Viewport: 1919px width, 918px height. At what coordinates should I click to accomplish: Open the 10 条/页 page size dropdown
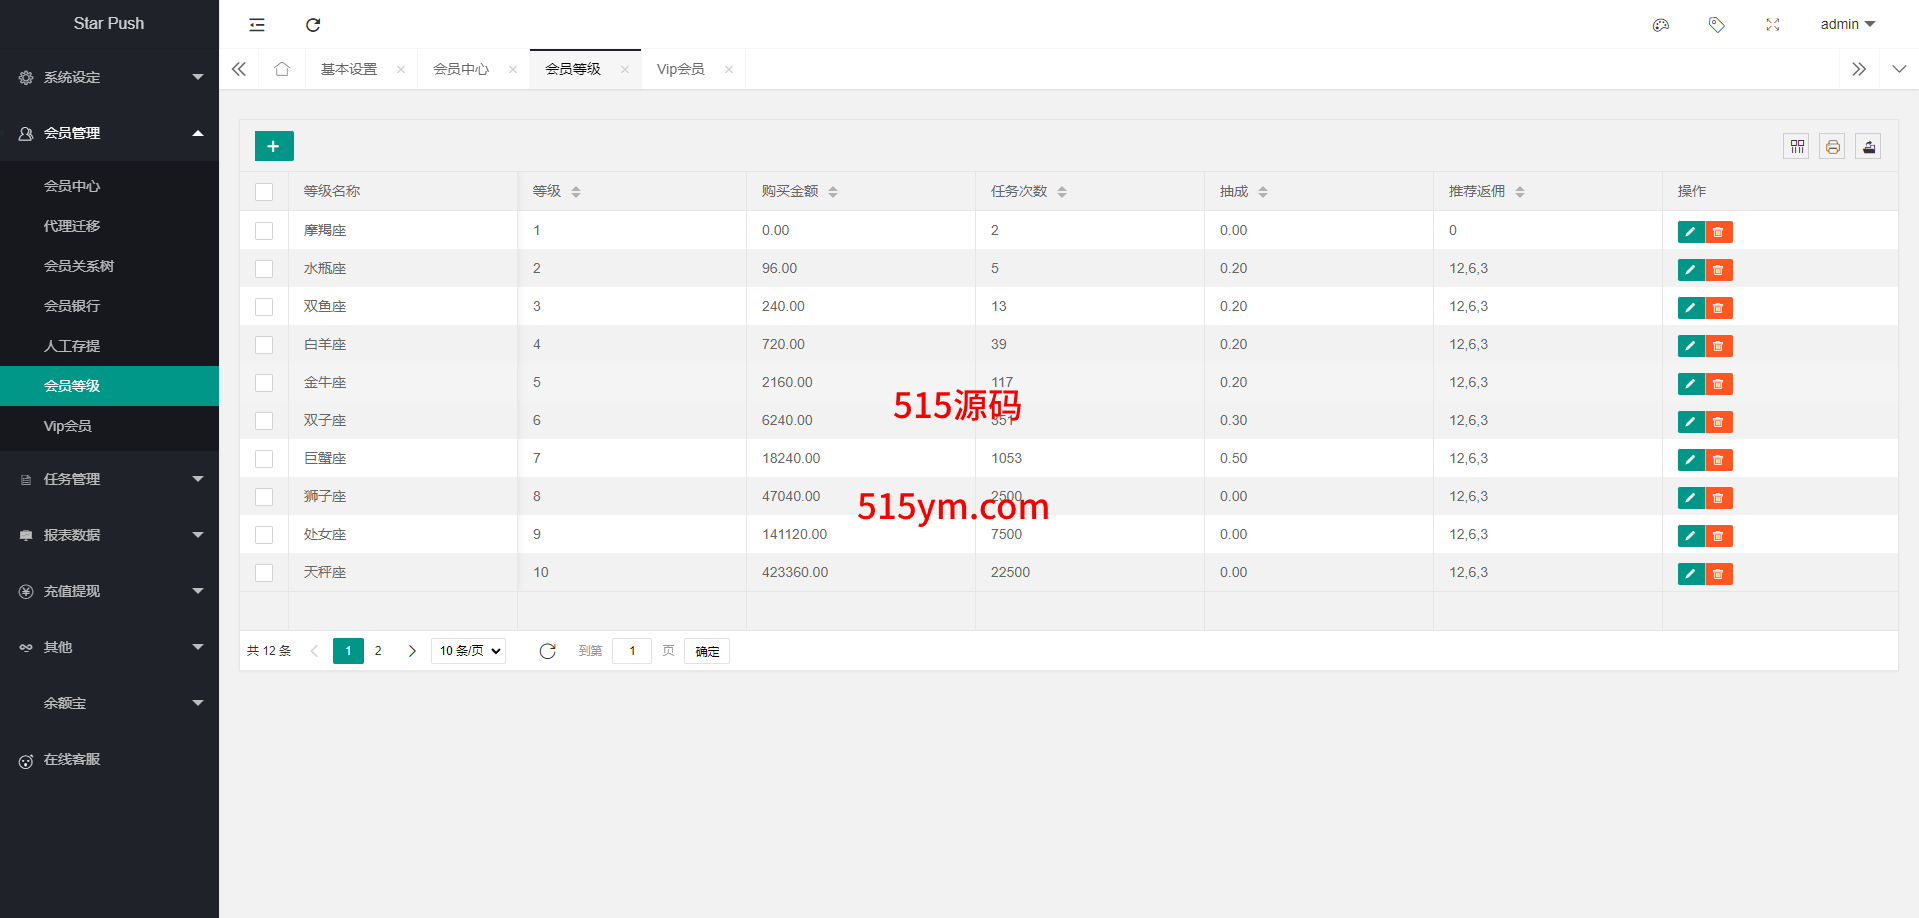[468, 651]
